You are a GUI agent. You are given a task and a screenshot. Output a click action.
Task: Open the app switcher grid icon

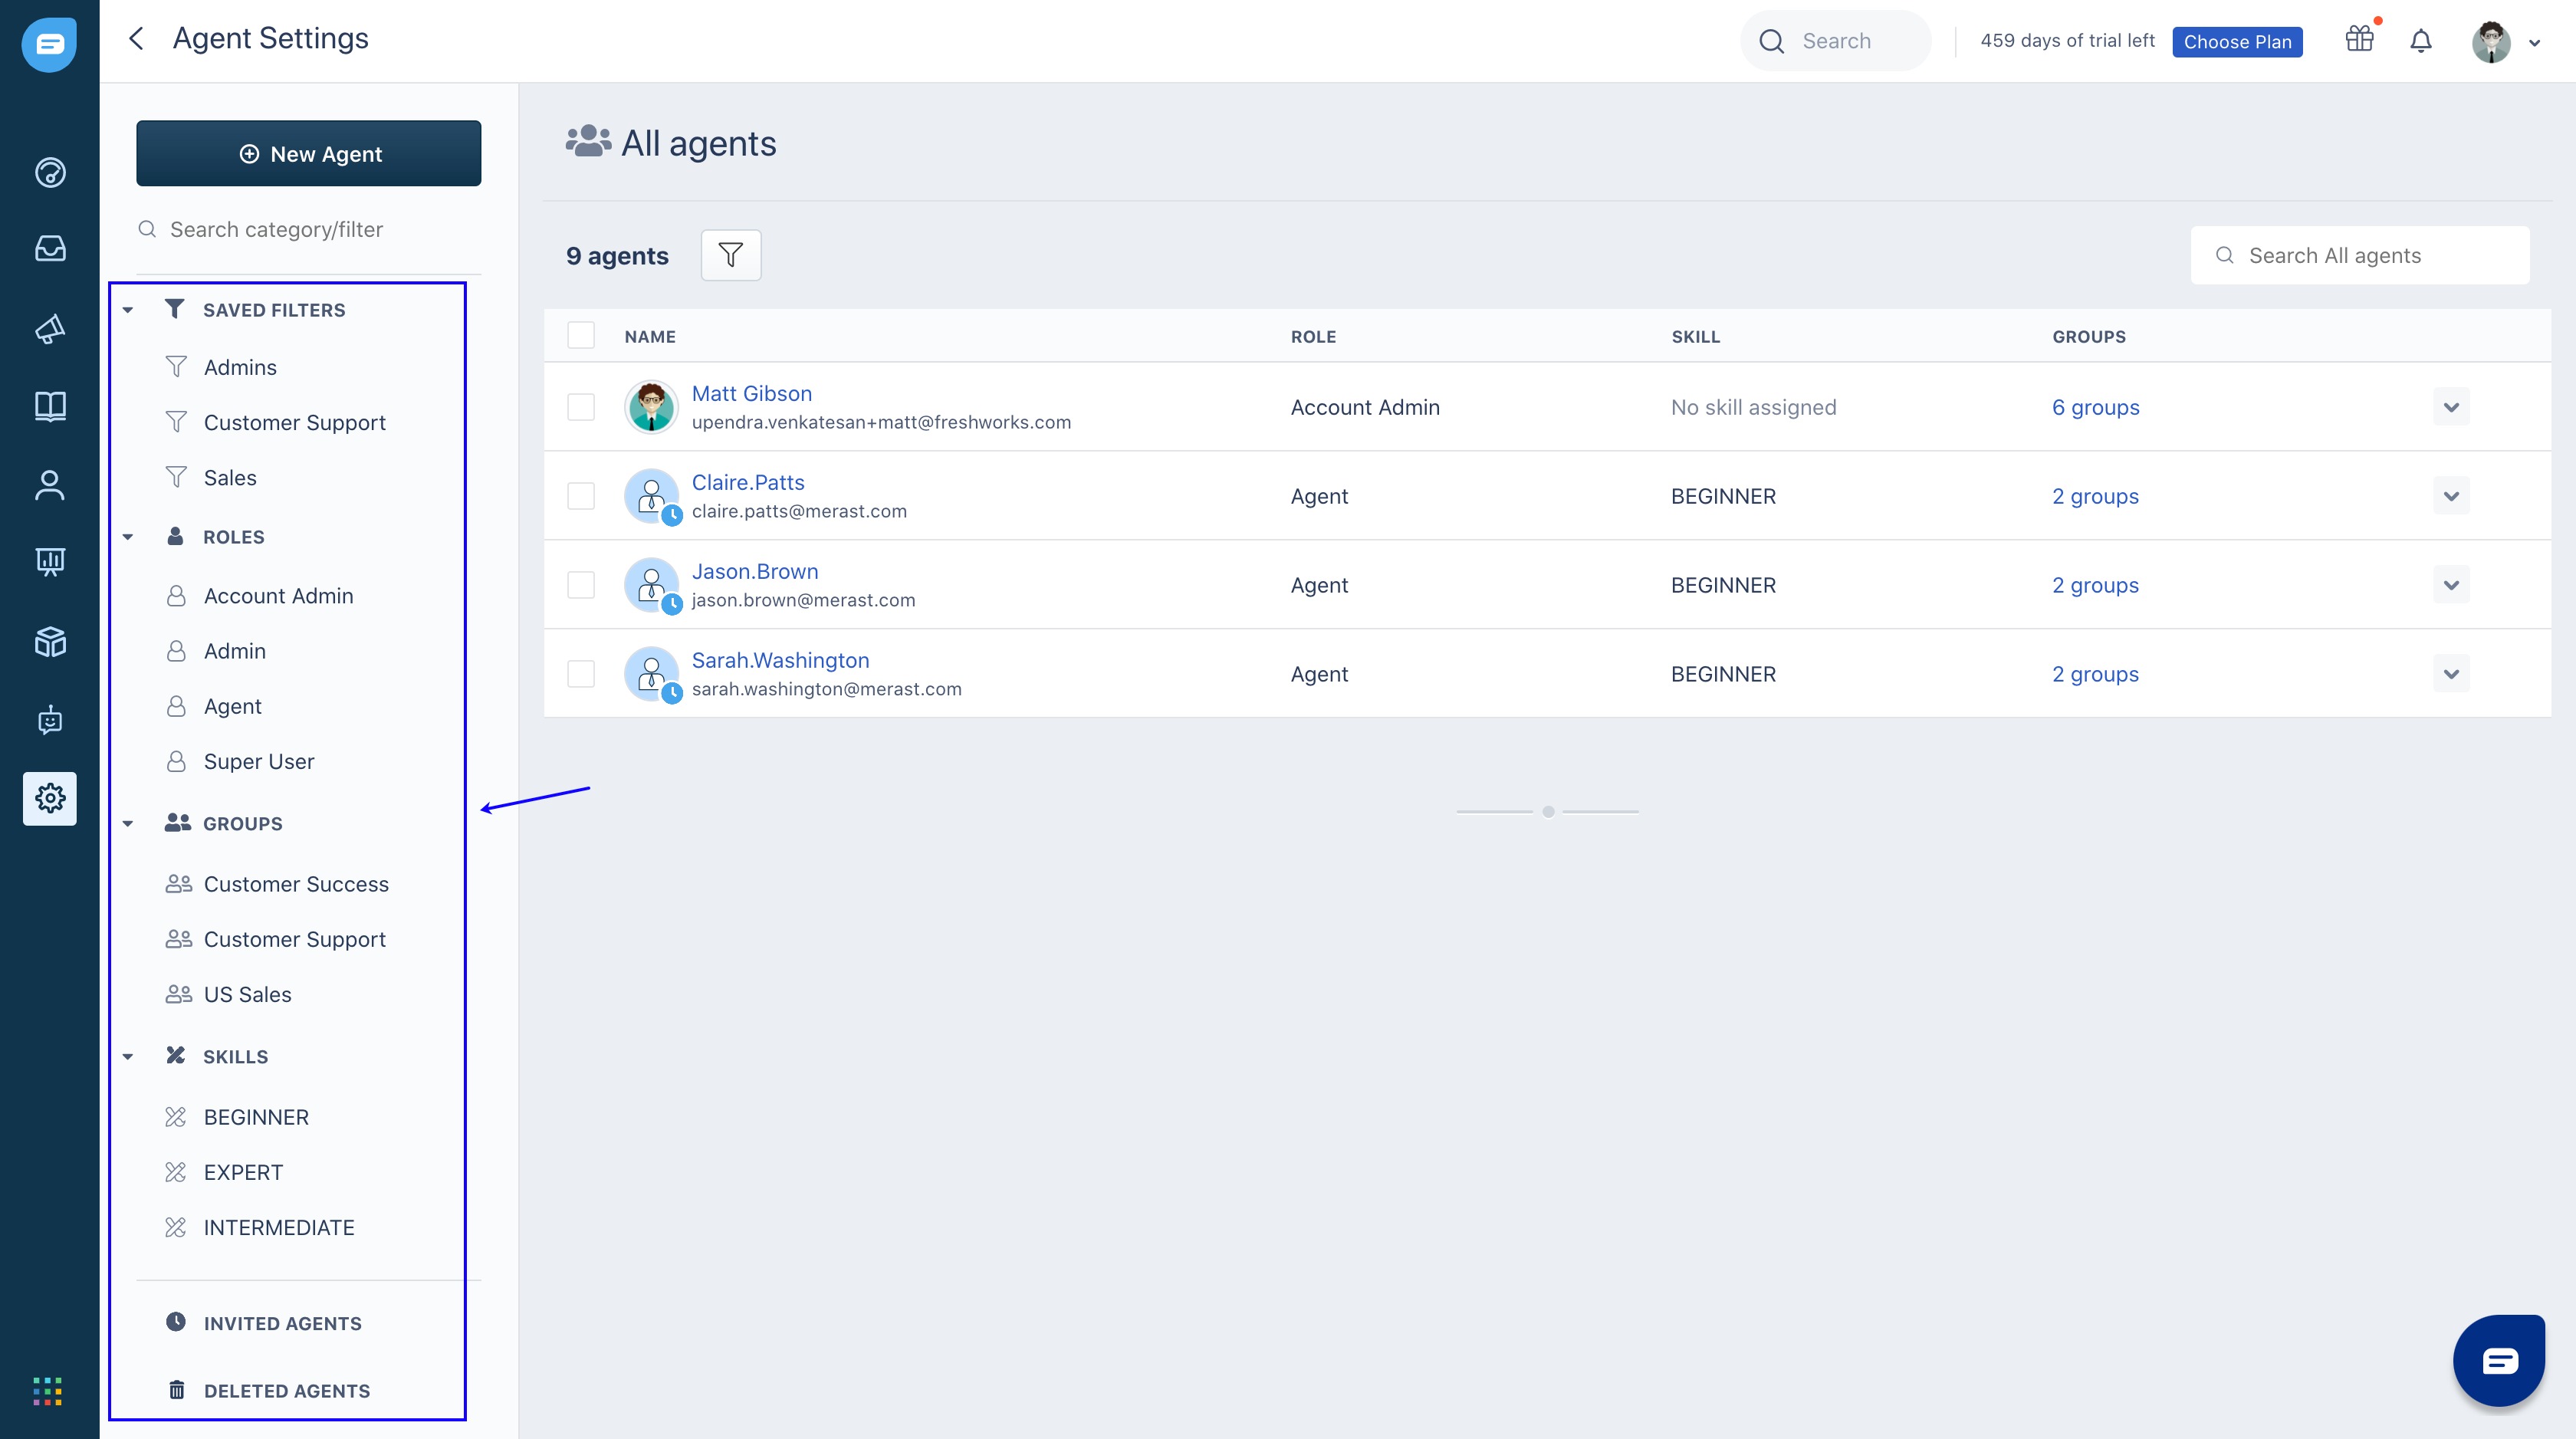[47, 1390]
